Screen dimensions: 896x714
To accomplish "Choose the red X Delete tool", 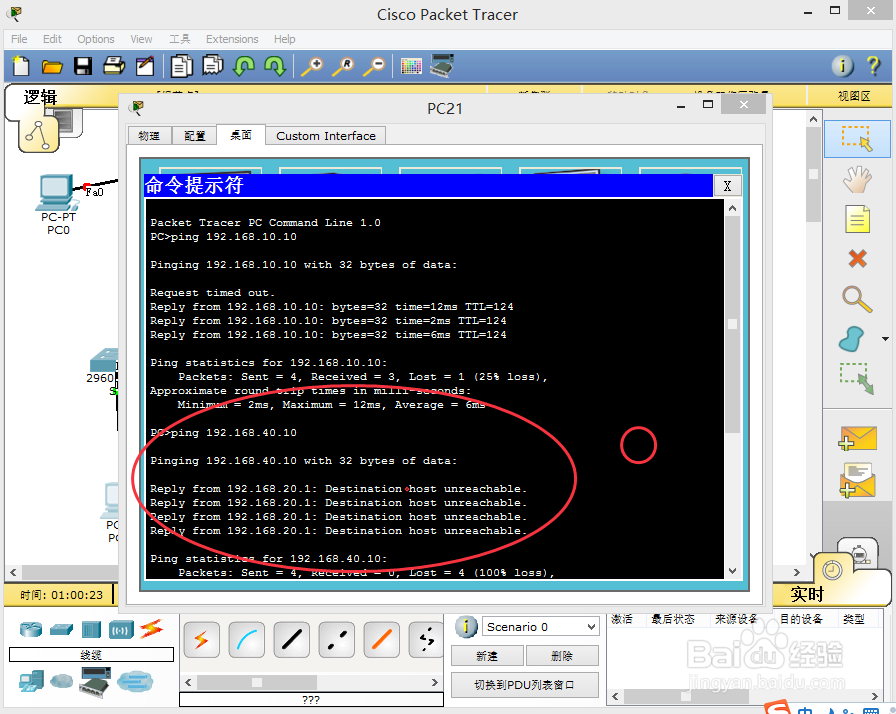I will coord(857,259).
